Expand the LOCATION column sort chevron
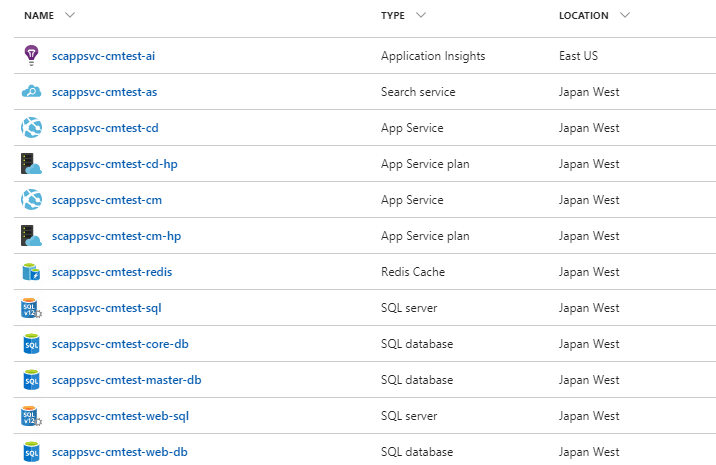716x465 pixels. pyautogui.click(x=625, y=15)
